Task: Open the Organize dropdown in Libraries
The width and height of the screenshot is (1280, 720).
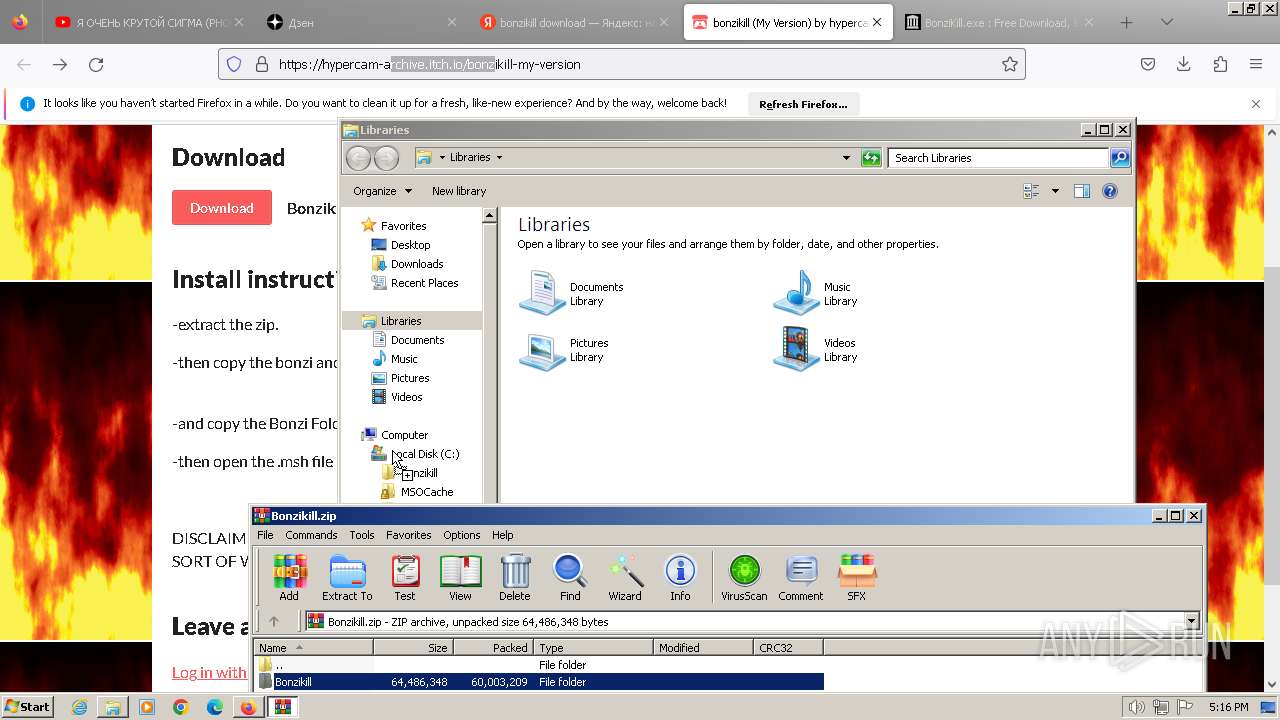Action: (x=382, y=191)
